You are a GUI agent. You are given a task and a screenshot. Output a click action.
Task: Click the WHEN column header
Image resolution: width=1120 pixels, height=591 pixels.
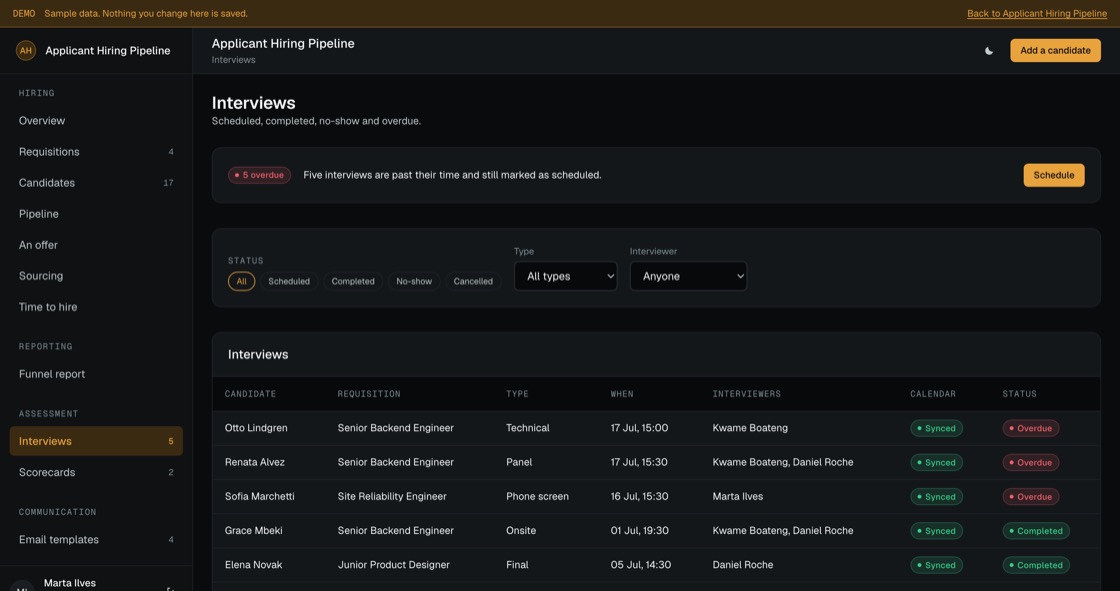pyautogui.click(x=622, y=394)
